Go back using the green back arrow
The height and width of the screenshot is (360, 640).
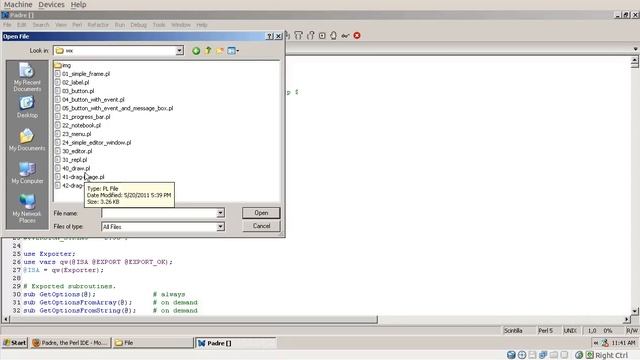tap(196, 51)
